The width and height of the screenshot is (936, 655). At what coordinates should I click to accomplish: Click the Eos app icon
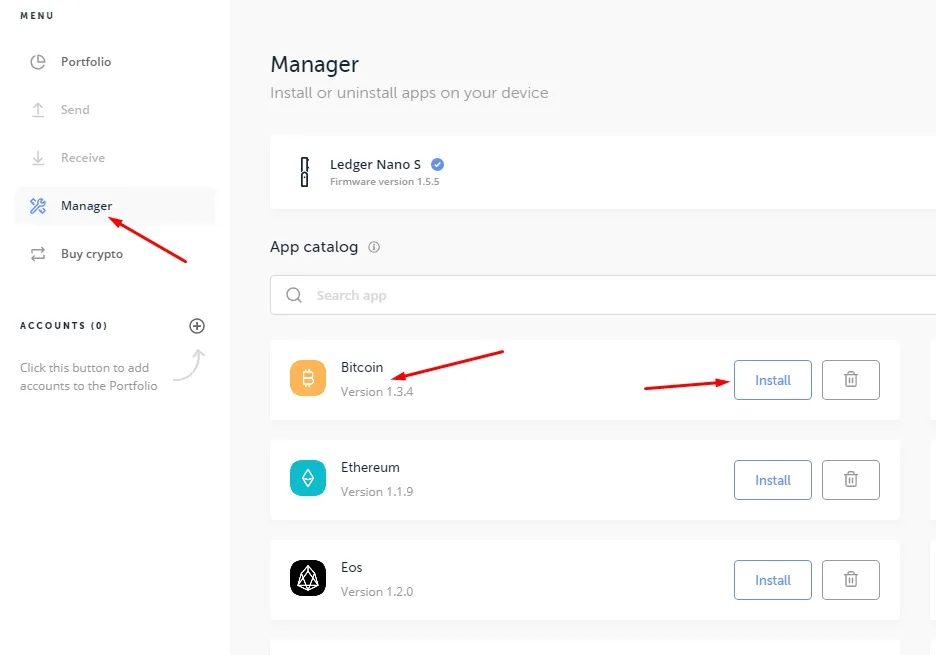coord(308,578)
